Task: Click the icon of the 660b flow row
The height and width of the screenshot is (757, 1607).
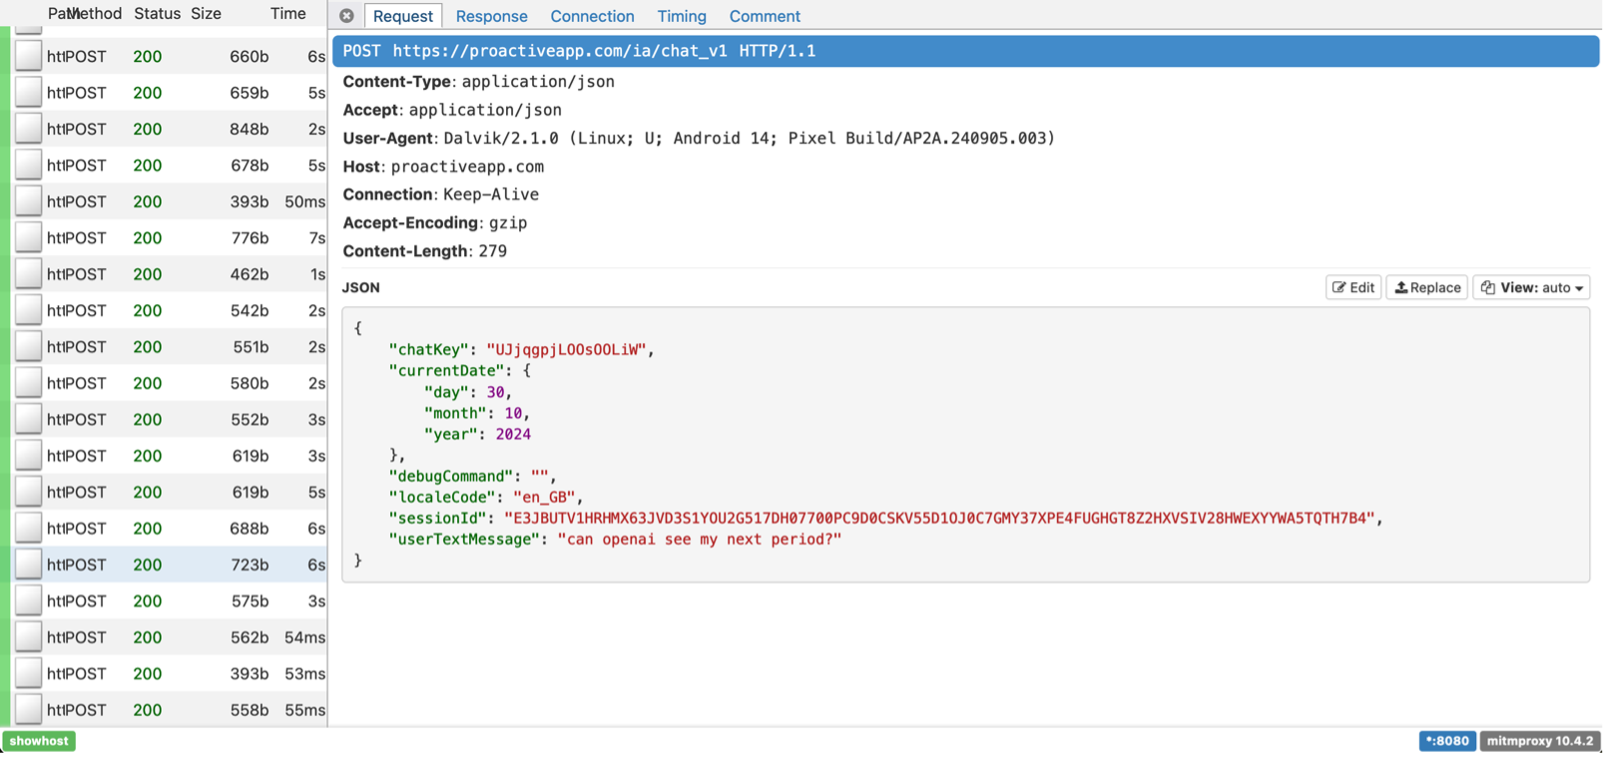Action: pos(29,56)
